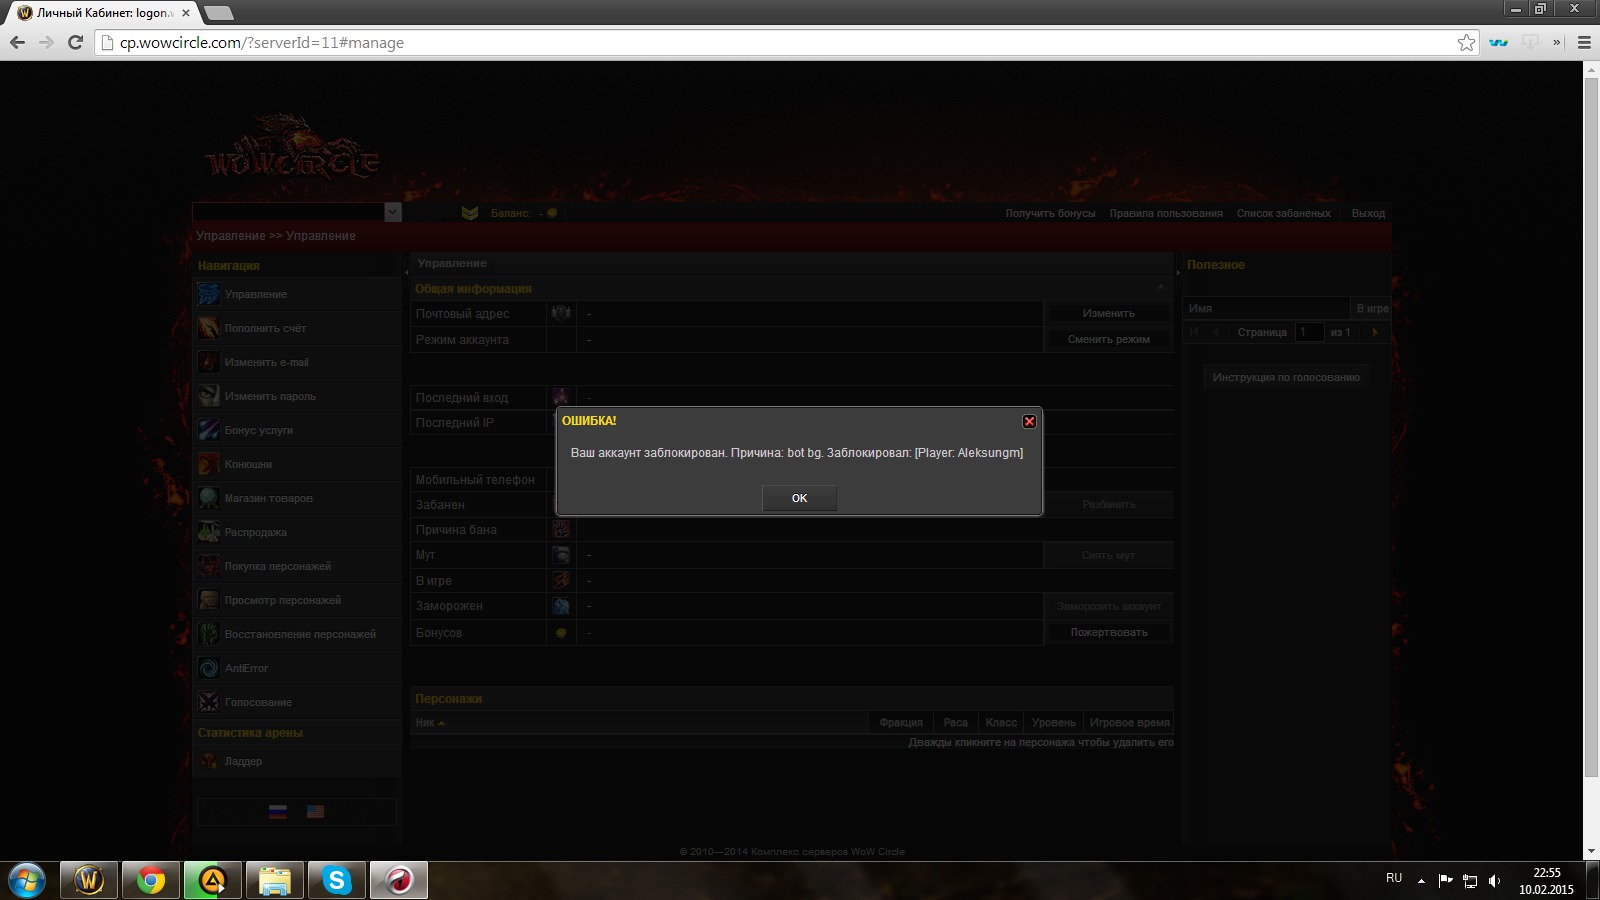The width and height of the screenshot is (1600, 900).
Task: Open Голосование in the sidebar
Action: tap(297, 702)
